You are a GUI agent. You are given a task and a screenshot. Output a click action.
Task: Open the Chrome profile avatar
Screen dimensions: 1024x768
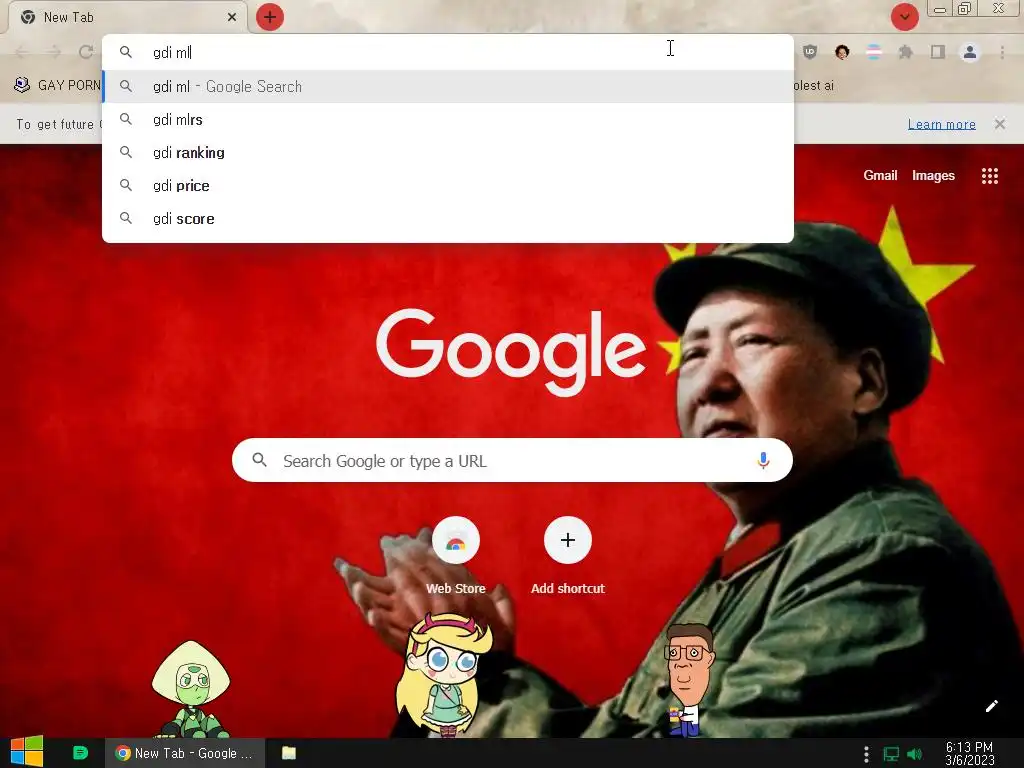[x=970, y=52]
